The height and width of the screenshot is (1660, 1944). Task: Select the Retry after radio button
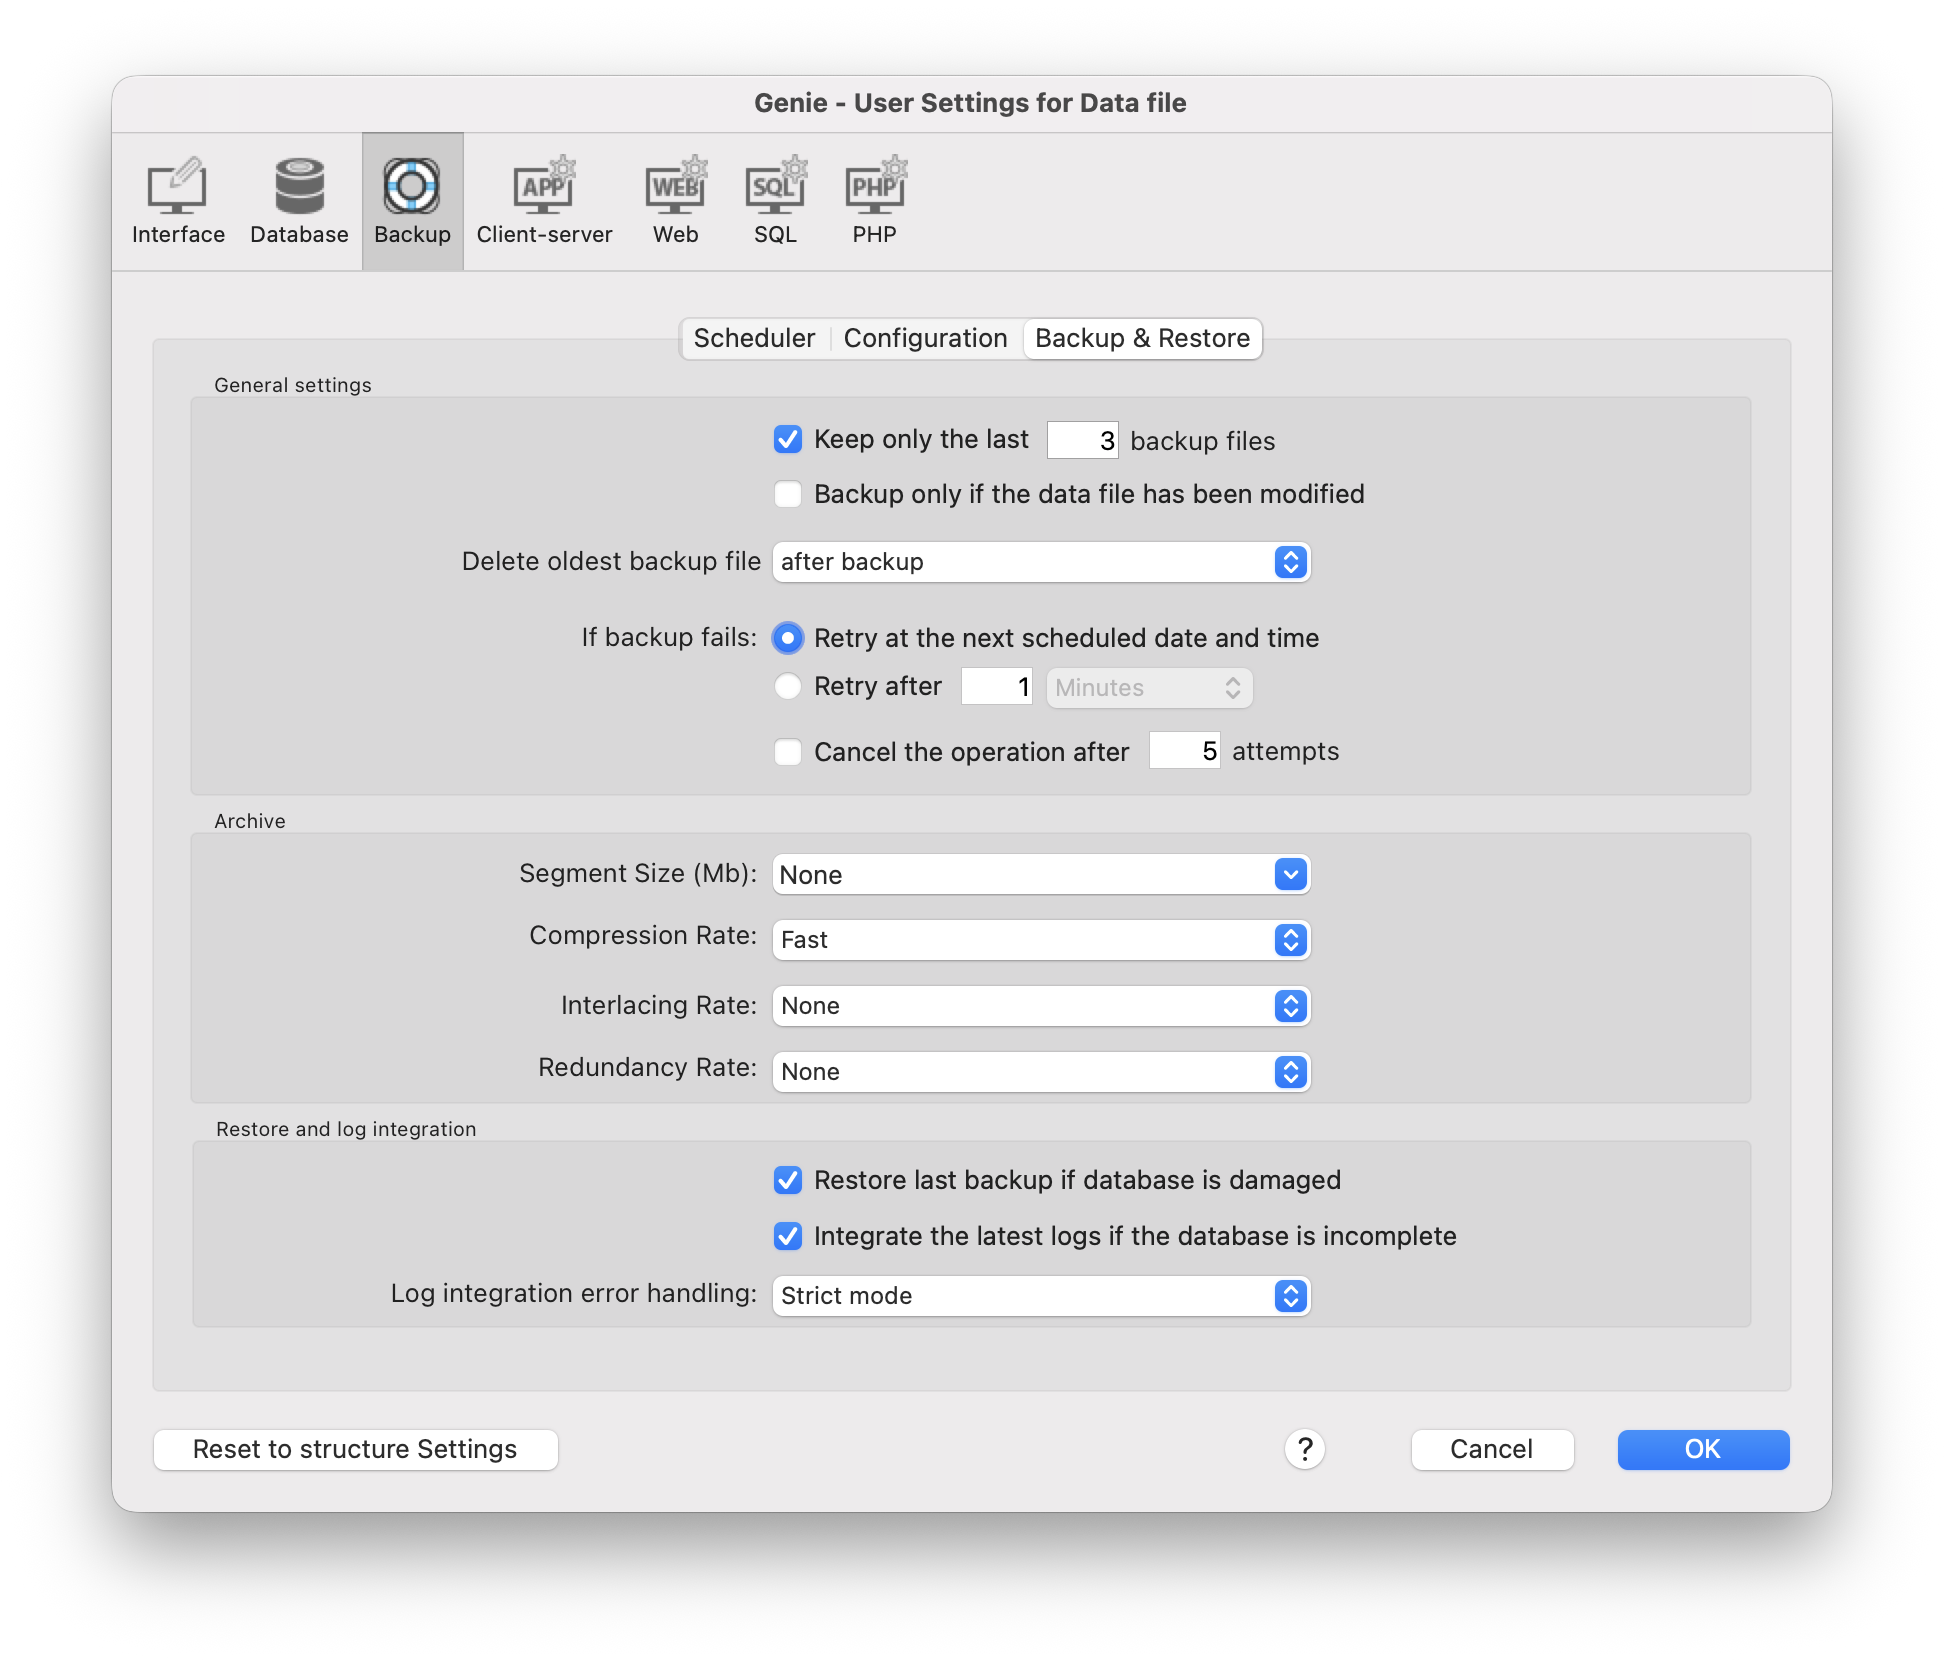(x=788, y=686)
